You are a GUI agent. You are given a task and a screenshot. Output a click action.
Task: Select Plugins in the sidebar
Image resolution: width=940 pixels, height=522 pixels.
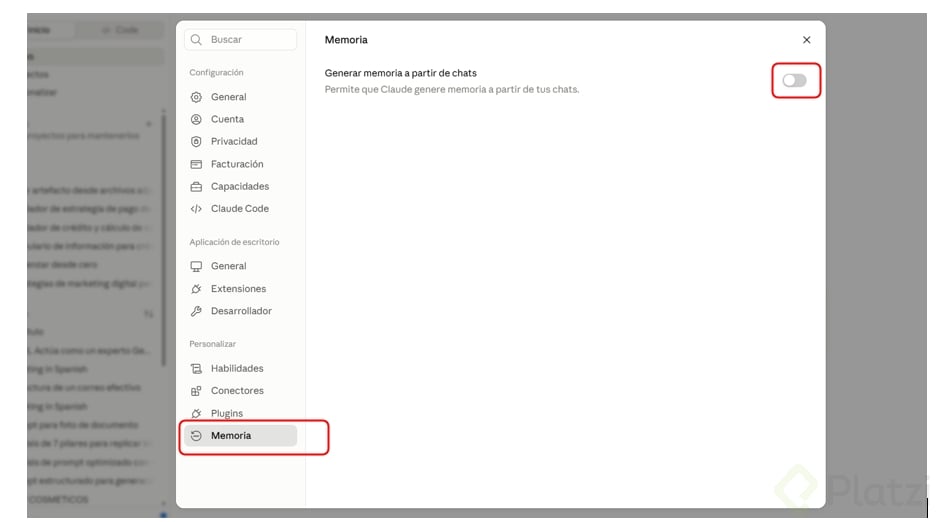(240, 414)
